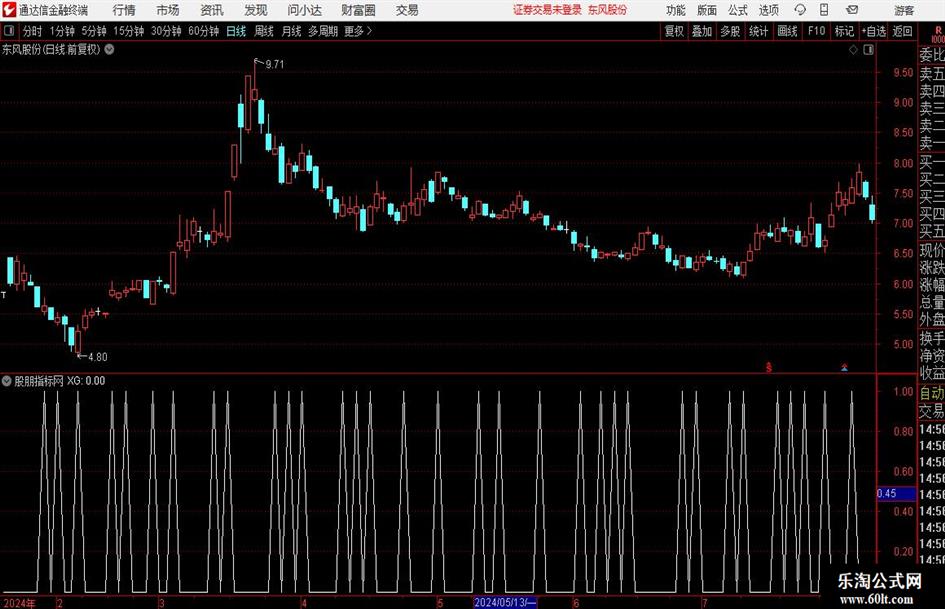Open the 资讯 menu
The height and width of the screenshot is (609, 945).
coord(212,10)
